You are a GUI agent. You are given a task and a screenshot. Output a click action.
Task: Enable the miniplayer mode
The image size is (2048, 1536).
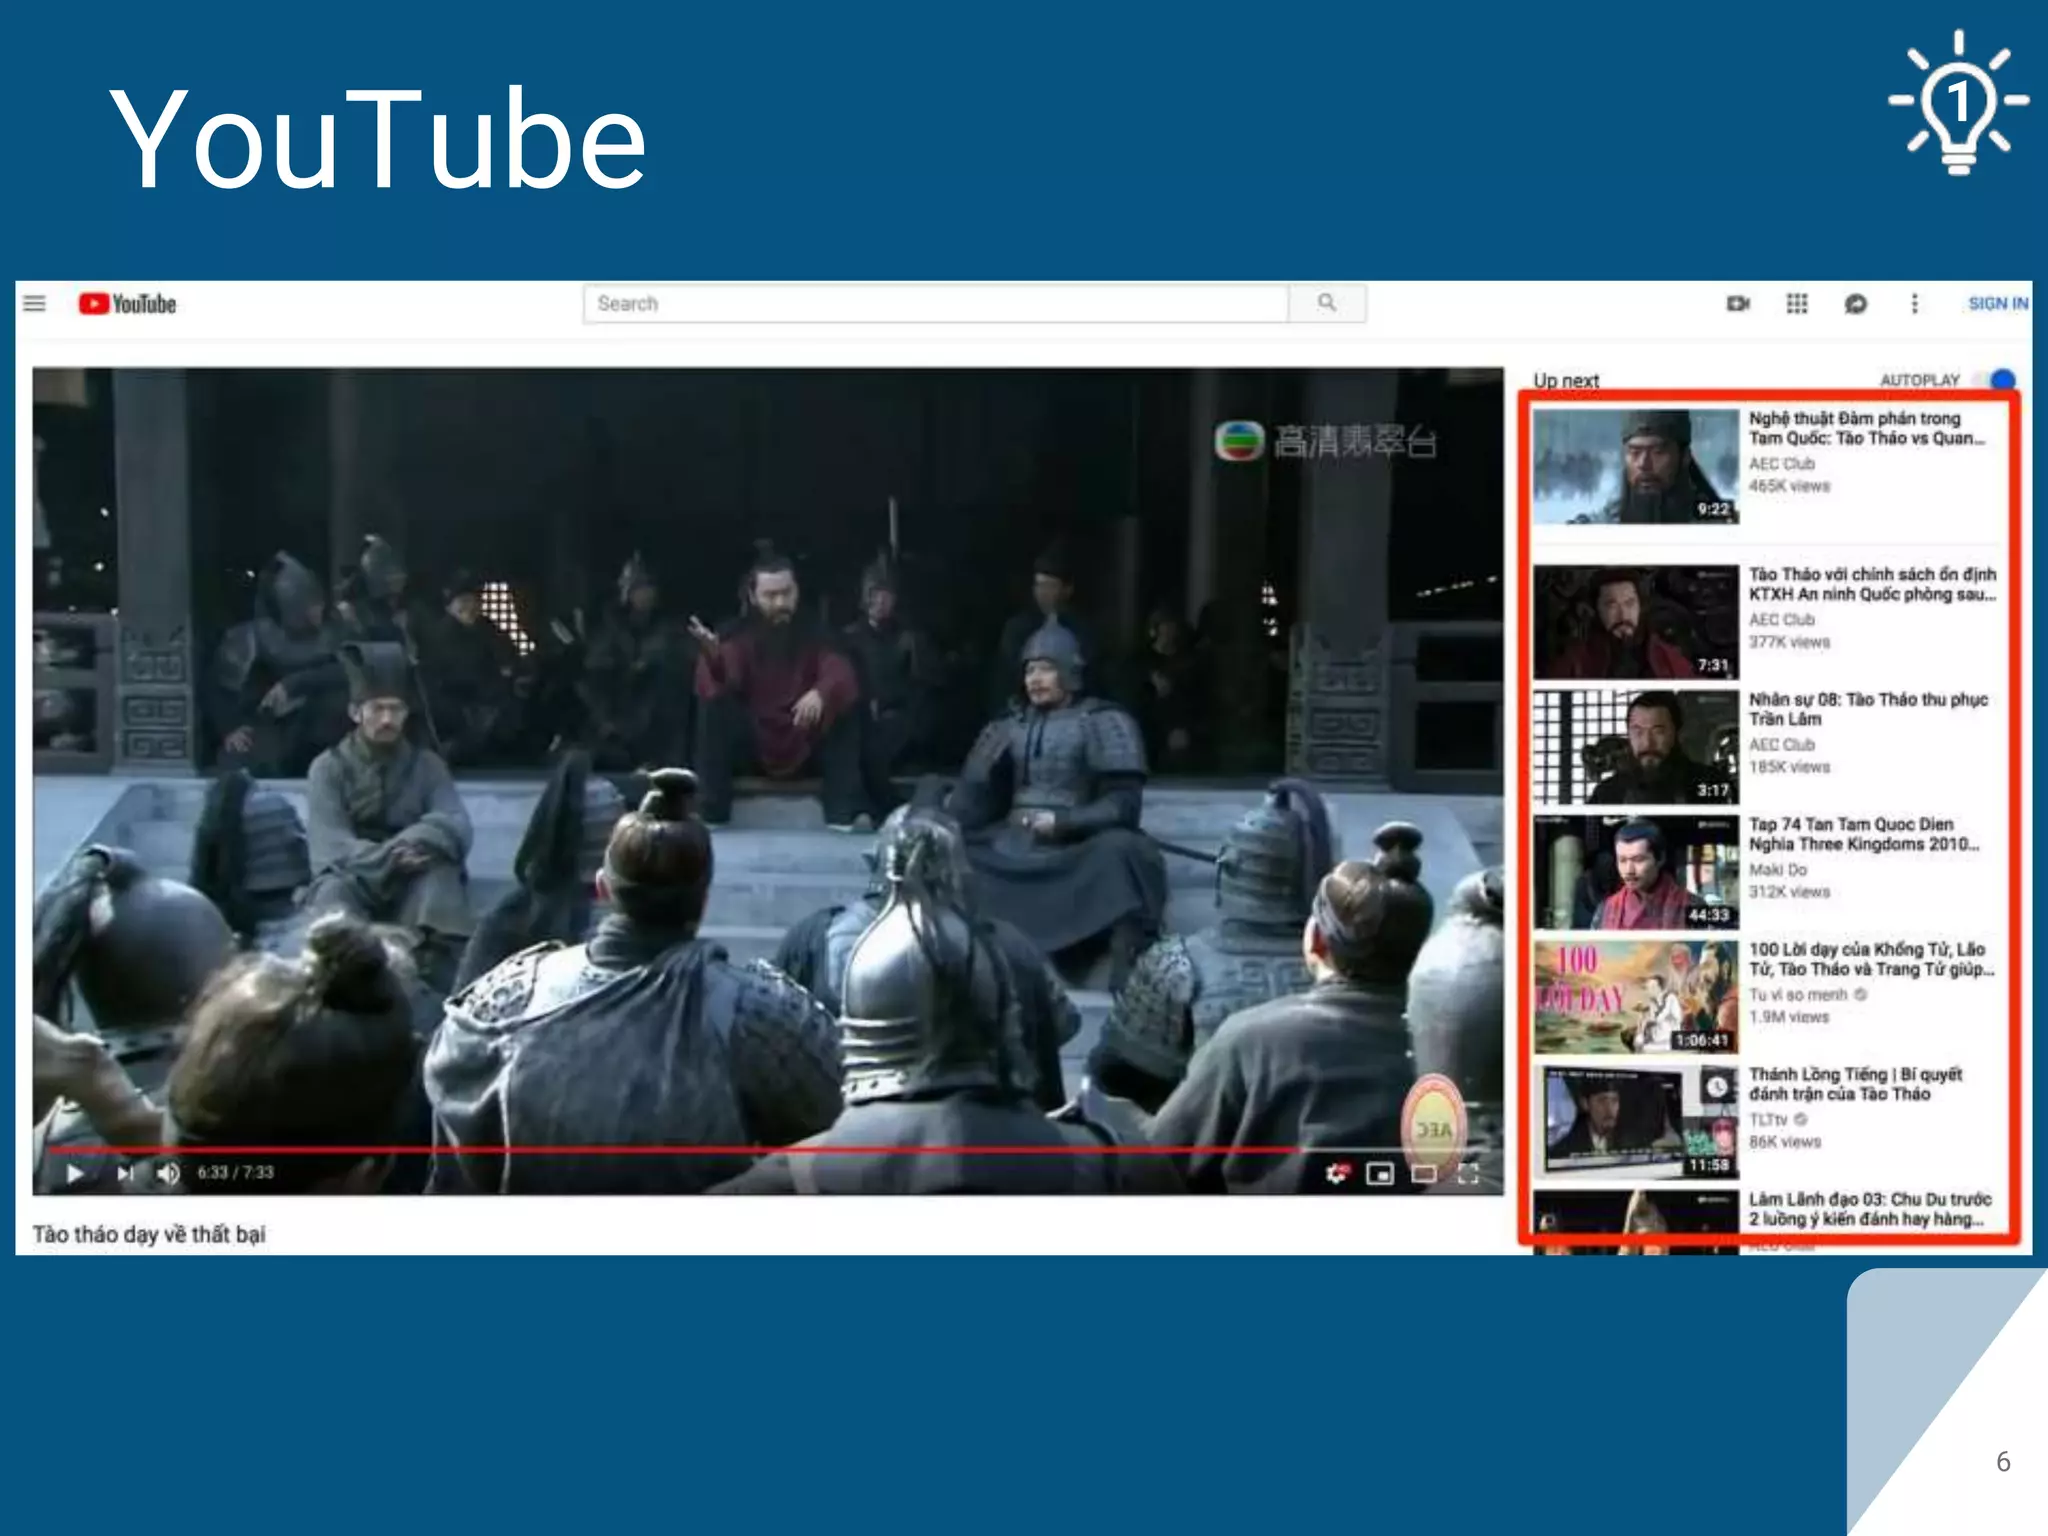1380,1174
